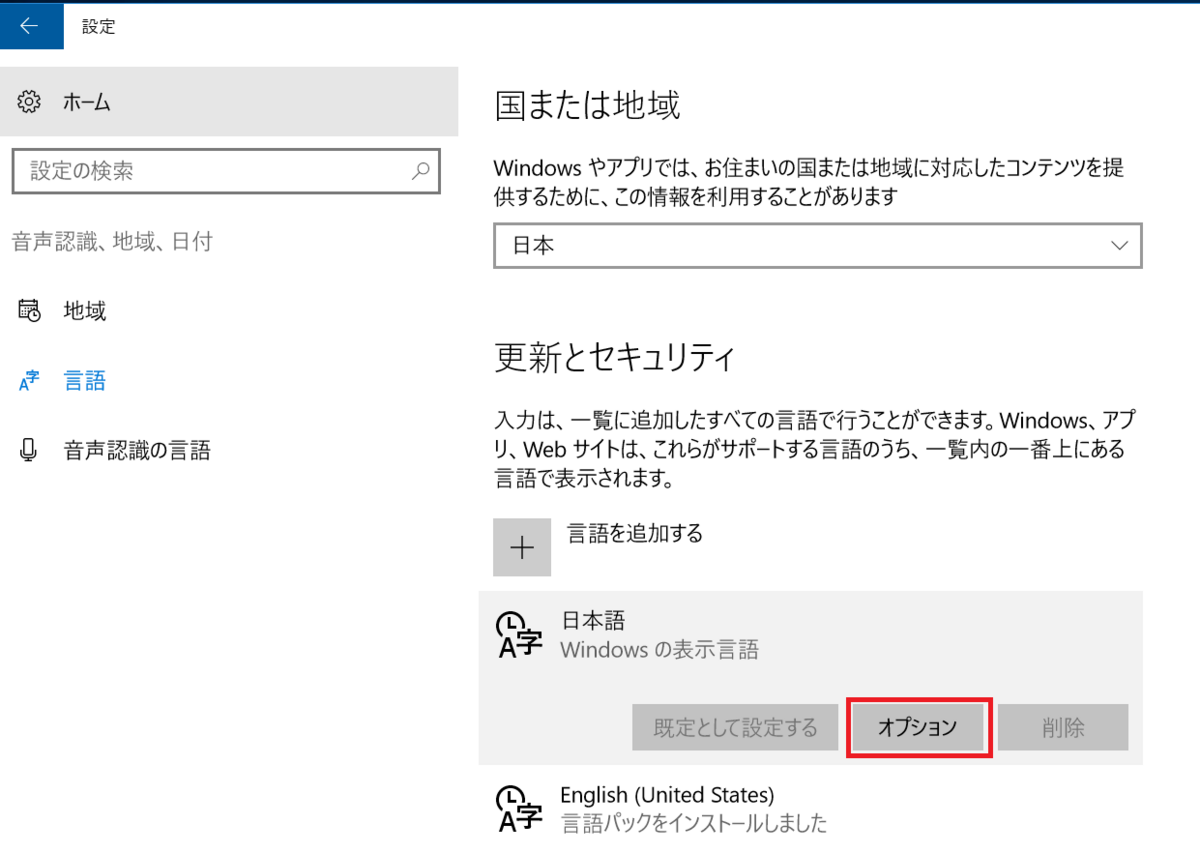Click the 言語 language icon in sidebar
This screenshot has height=853, width=1200.
point(30,381)
